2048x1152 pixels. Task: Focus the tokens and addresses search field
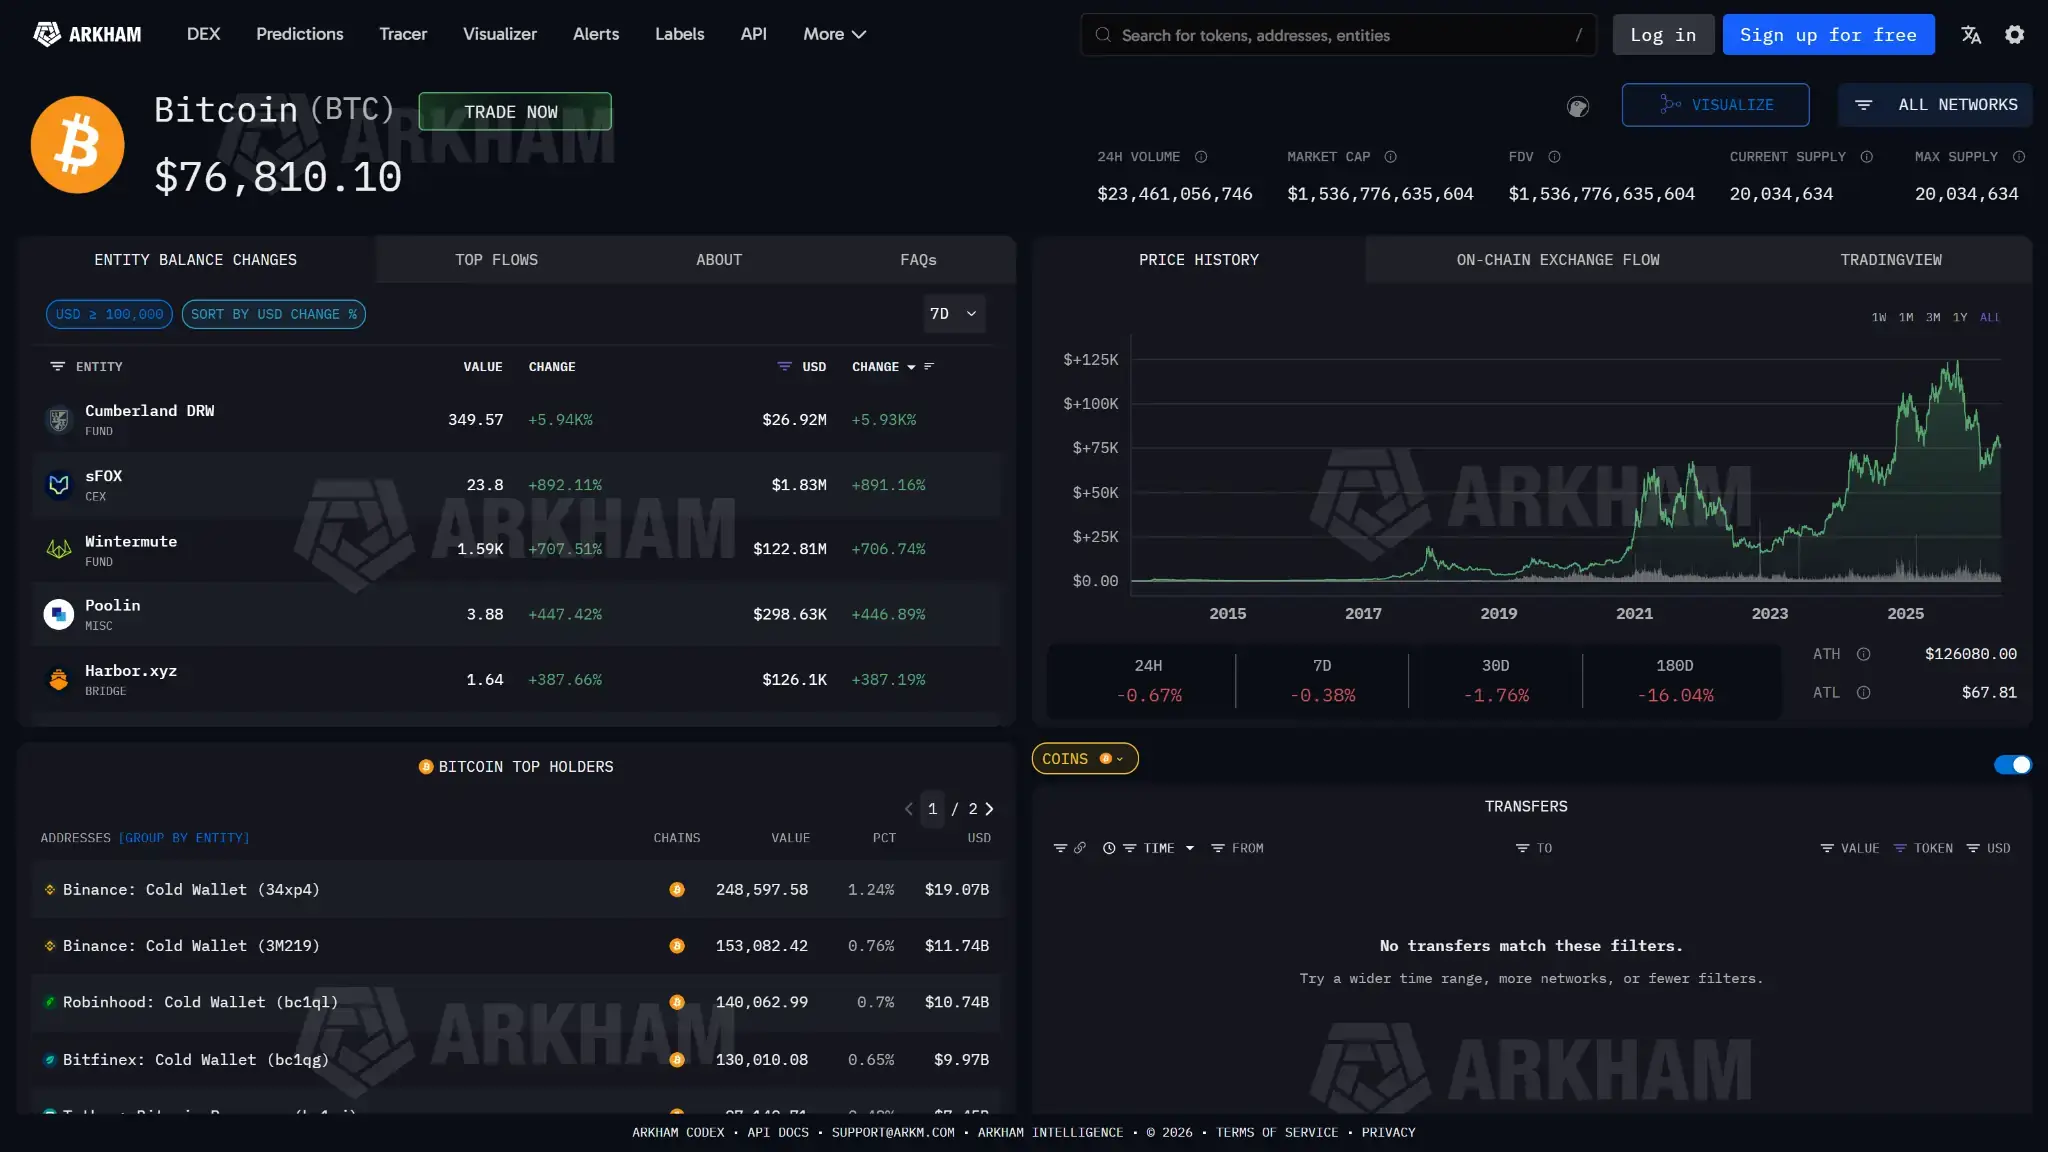point(1338,35)
